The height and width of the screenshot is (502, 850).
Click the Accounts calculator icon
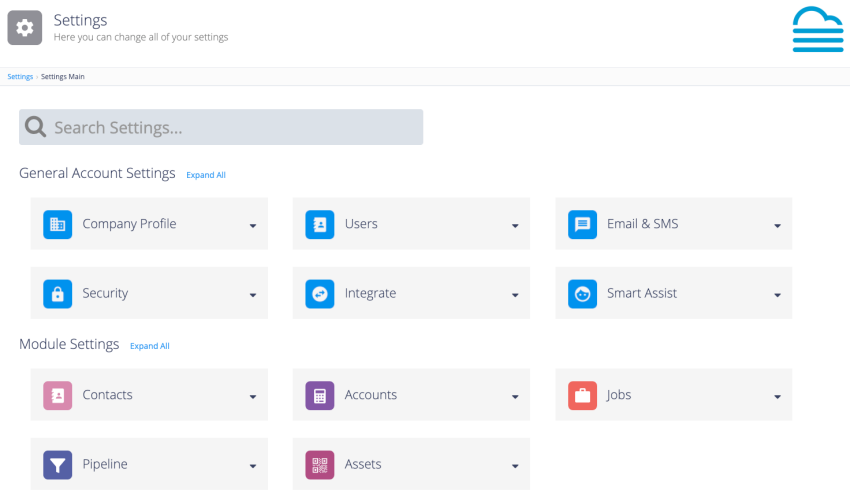(x=320, y=395)
